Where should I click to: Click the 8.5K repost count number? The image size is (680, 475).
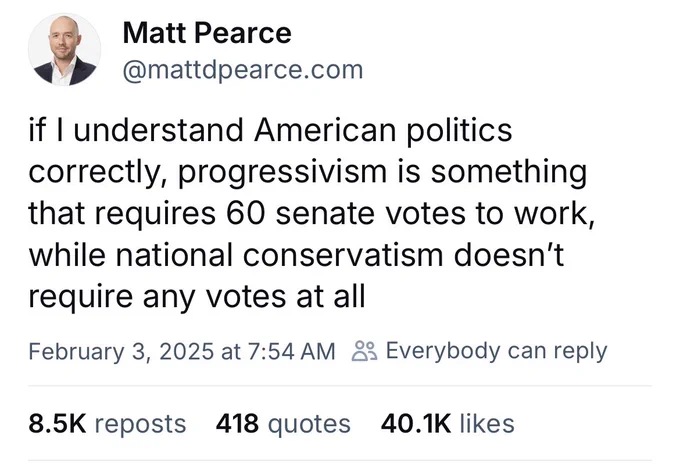pos(58,423)
